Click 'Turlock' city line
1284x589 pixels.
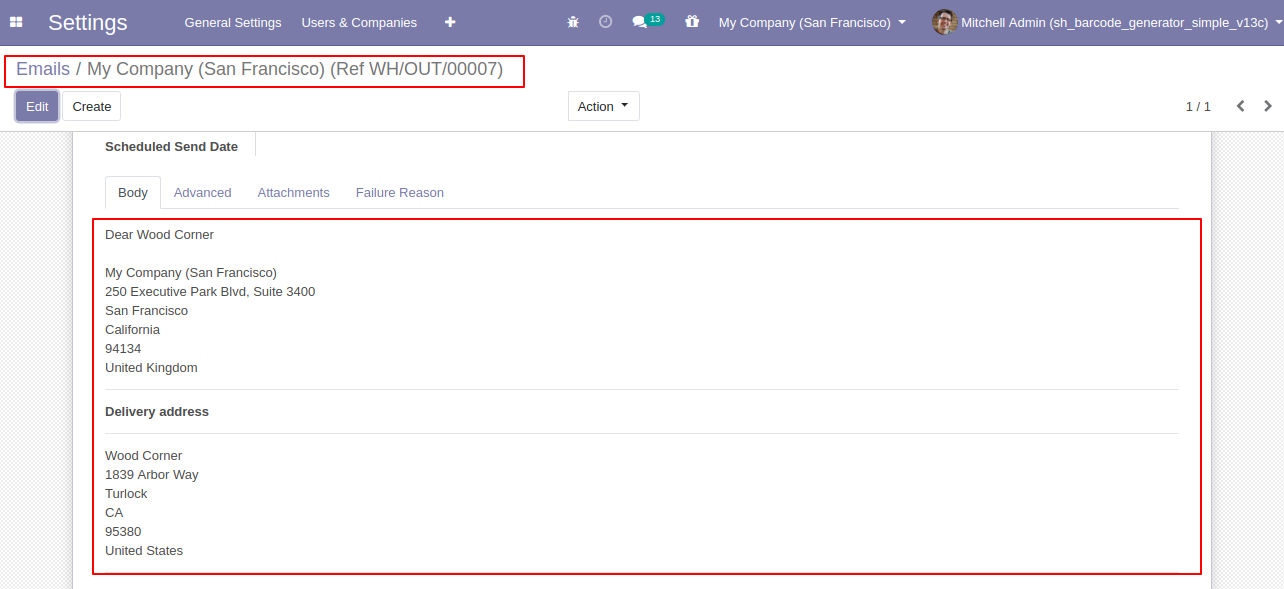click(x=126, y=493)
